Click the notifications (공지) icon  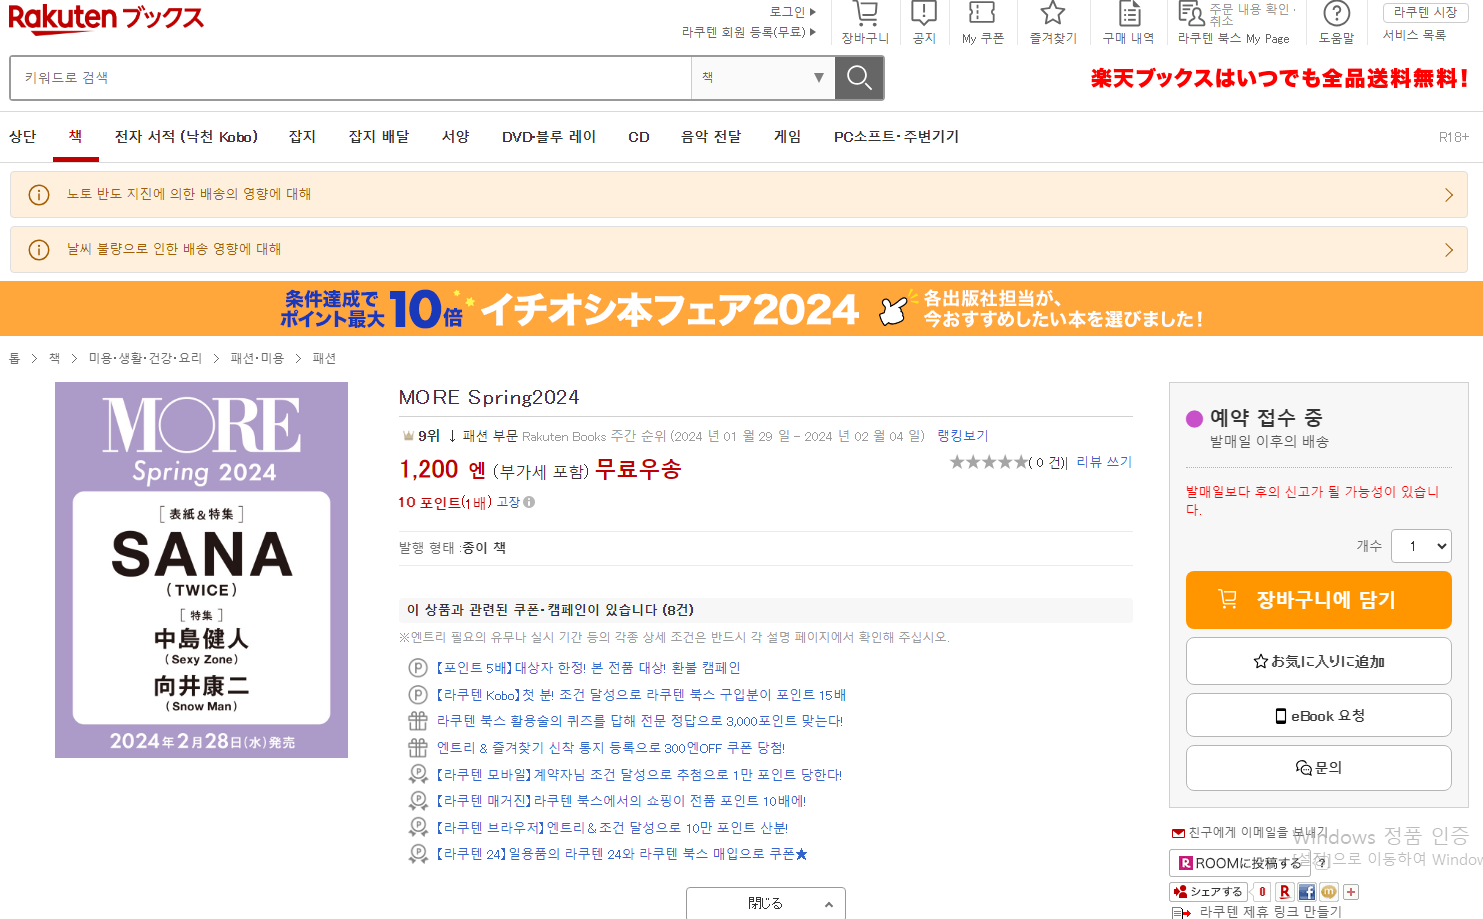[x=924, y=15]
